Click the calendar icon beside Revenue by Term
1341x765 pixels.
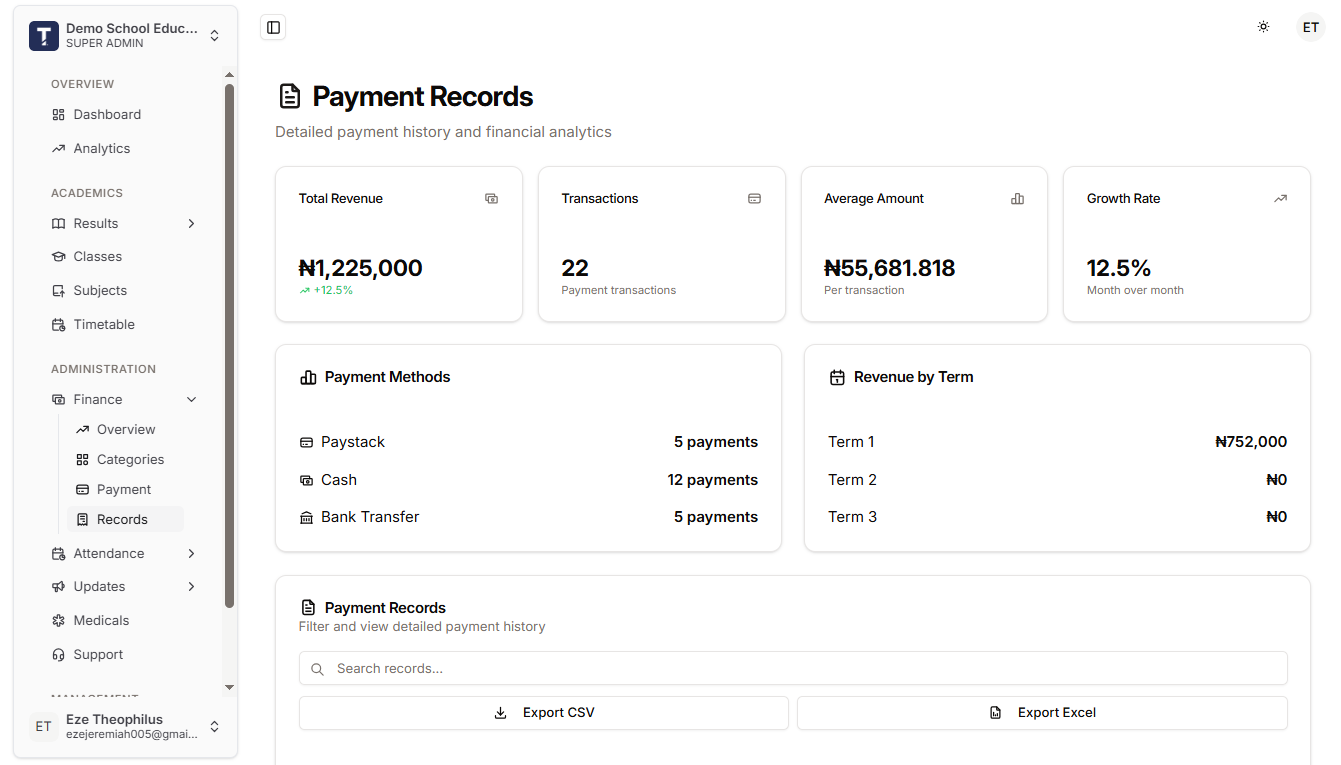(836, 377)
